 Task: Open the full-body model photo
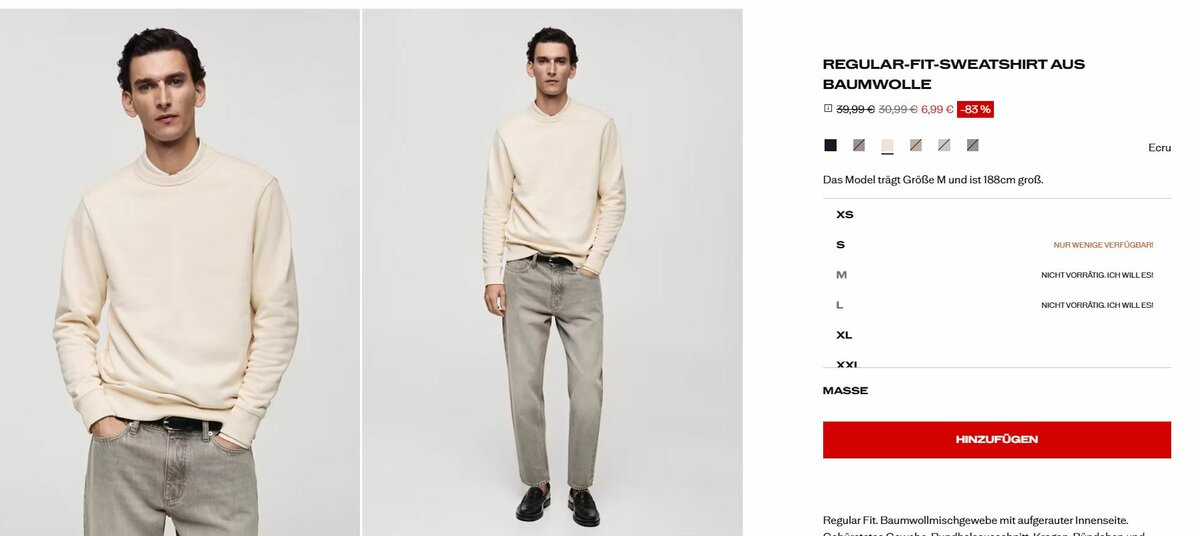(552, 272)
